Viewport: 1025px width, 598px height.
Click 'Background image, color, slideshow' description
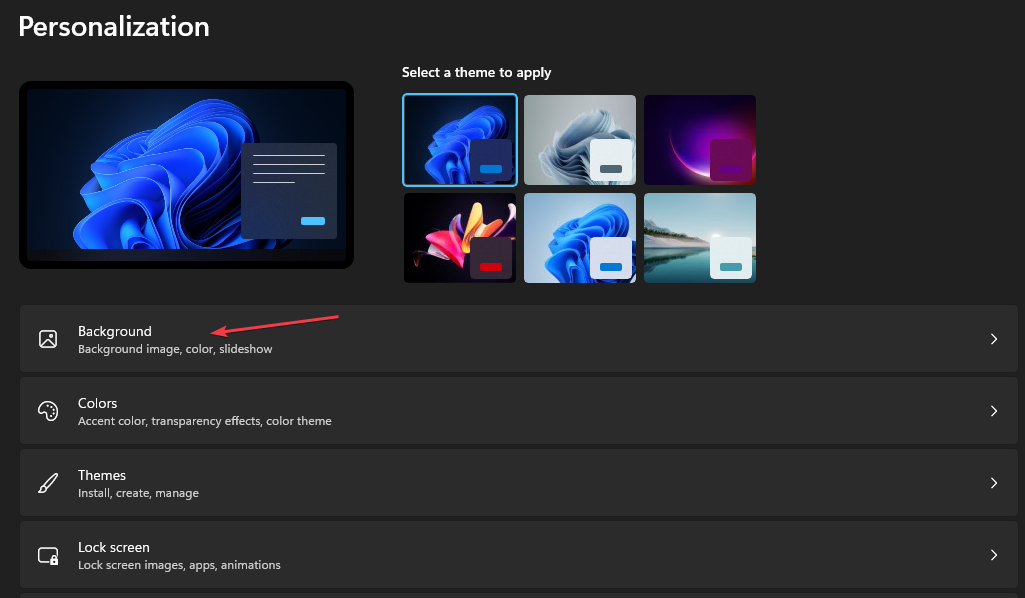pyautogui.click(x=175, y=349)
